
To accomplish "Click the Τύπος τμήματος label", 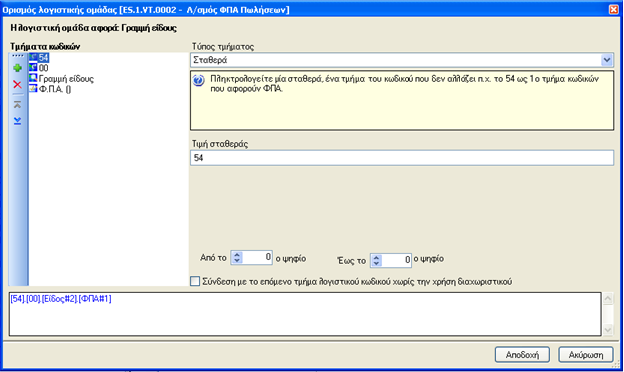I will pos(223,47).
